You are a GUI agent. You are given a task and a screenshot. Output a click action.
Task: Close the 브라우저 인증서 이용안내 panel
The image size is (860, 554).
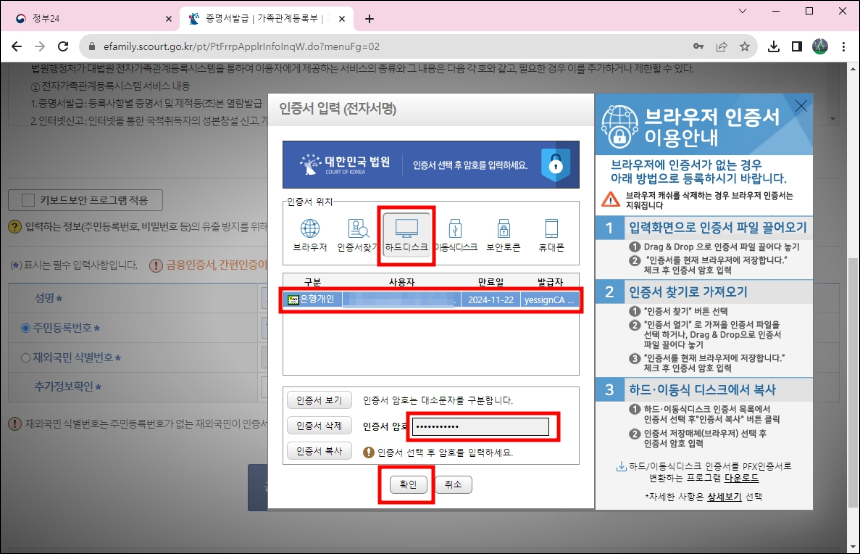coord(801,106)
